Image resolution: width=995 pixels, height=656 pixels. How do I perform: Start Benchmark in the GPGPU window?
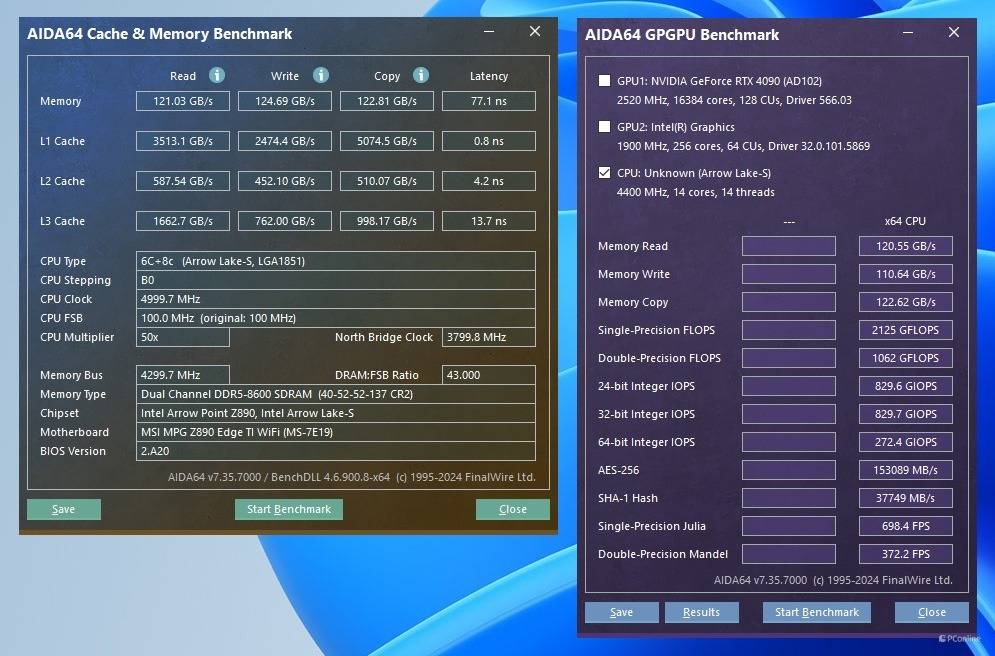click(x=817, y=612)
